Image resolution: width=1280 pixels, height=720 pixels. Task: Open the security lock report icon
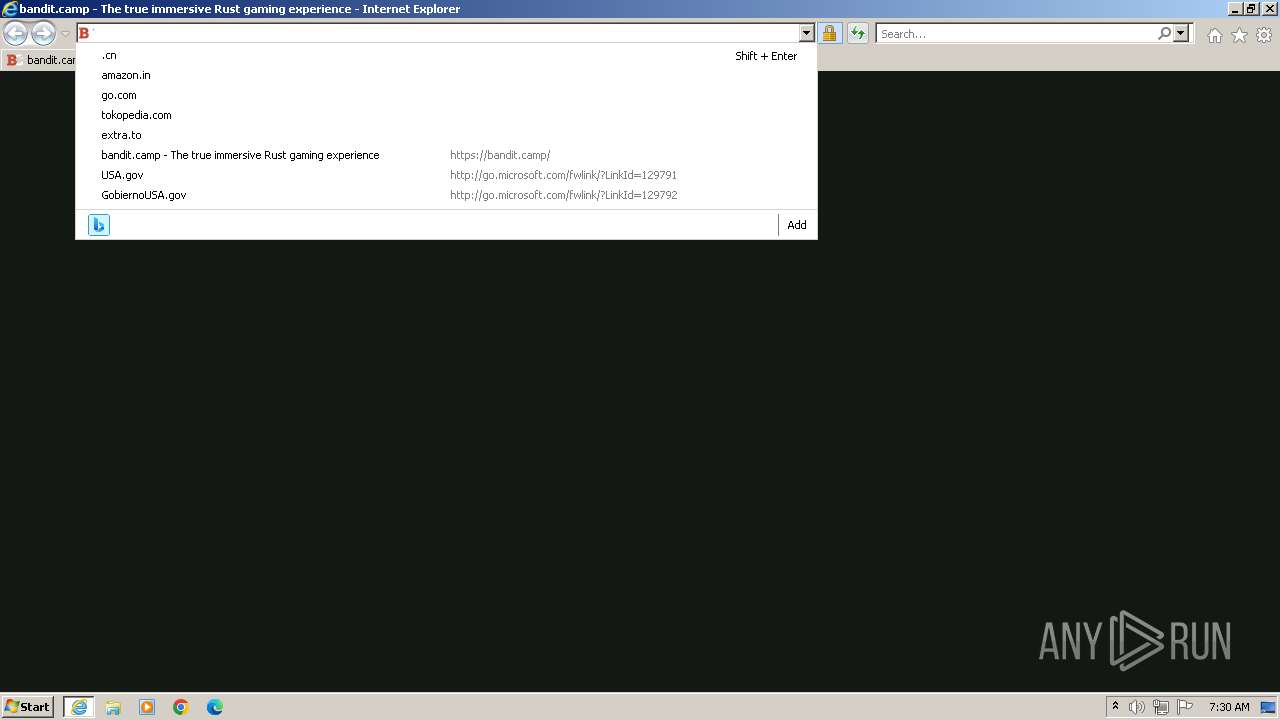[x=829, y=34]
